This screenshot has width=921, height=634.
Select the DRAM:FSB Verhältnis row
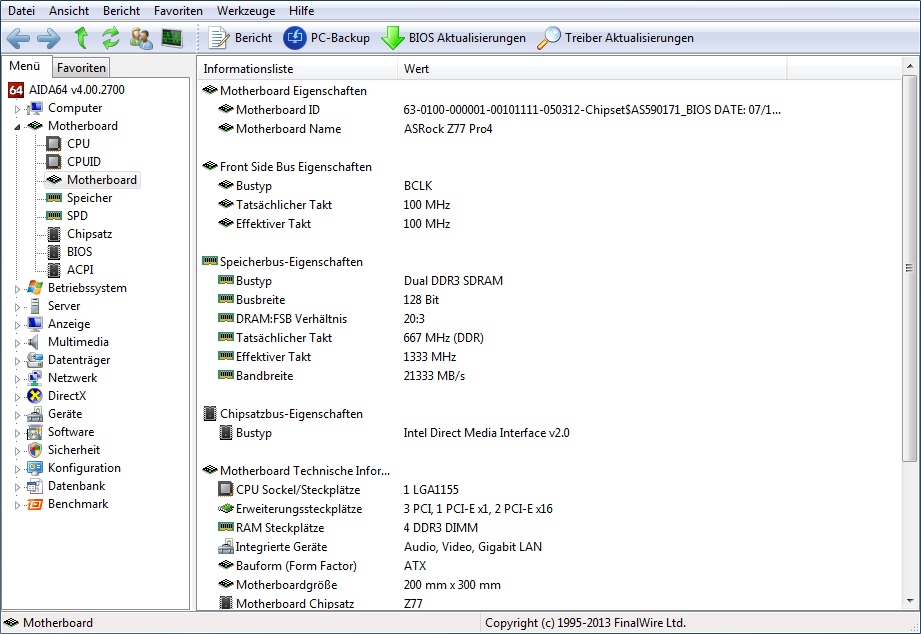549,318
